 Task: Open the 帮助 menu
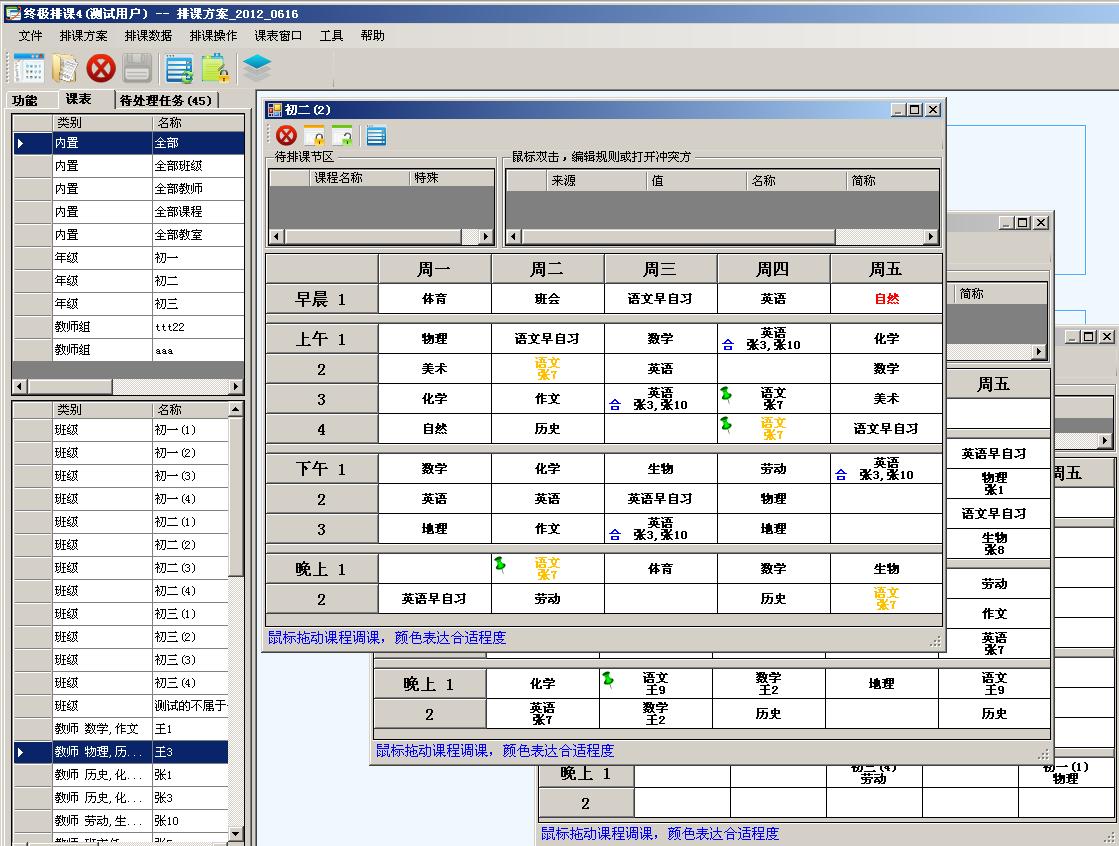click(x=373, y=36)
